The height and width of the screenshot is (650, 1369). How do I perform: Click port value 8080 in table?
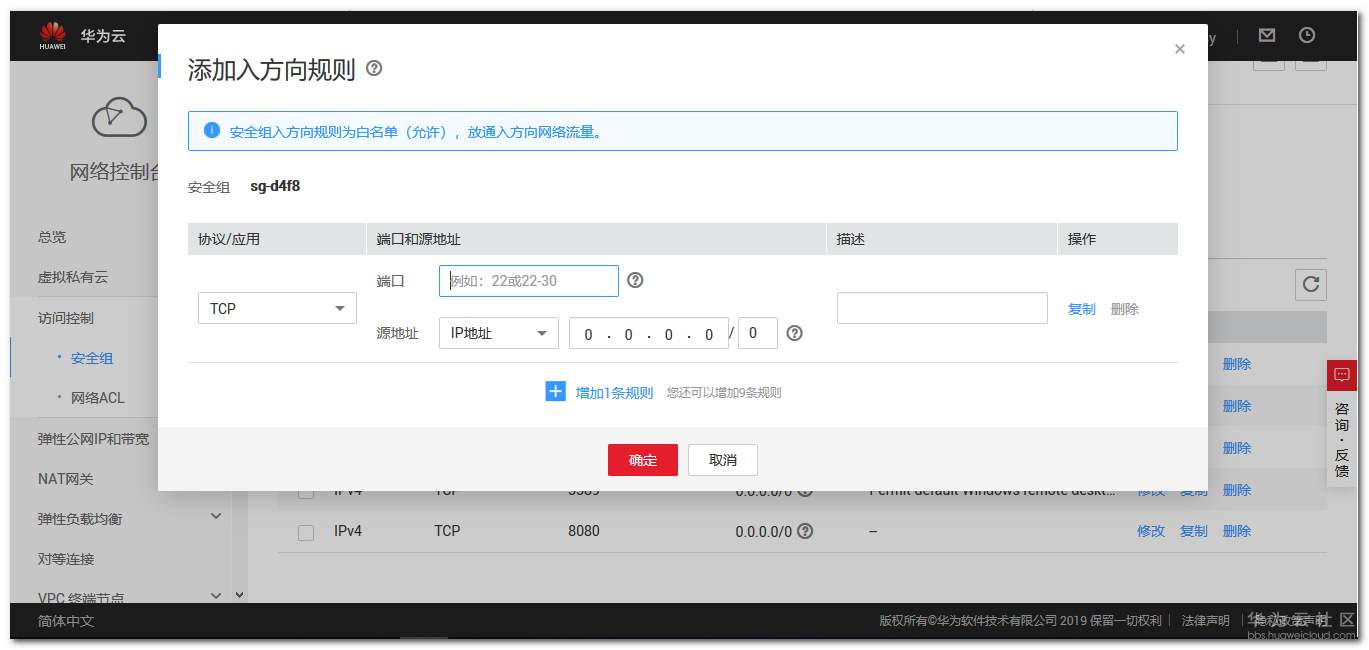pyautogui.click(x=584, y=531)
